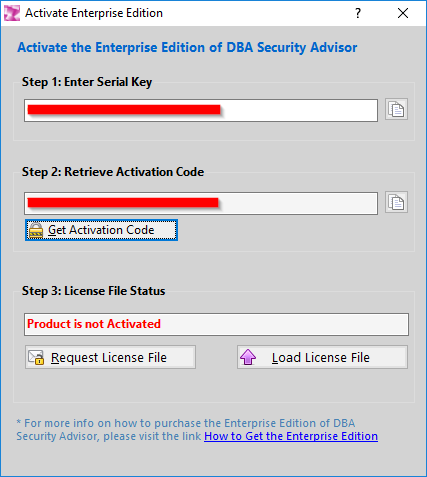Focus the Serial Key input field
Viewport: 427px width, 477px height.
pyautogui.click(x=201, y=110)
